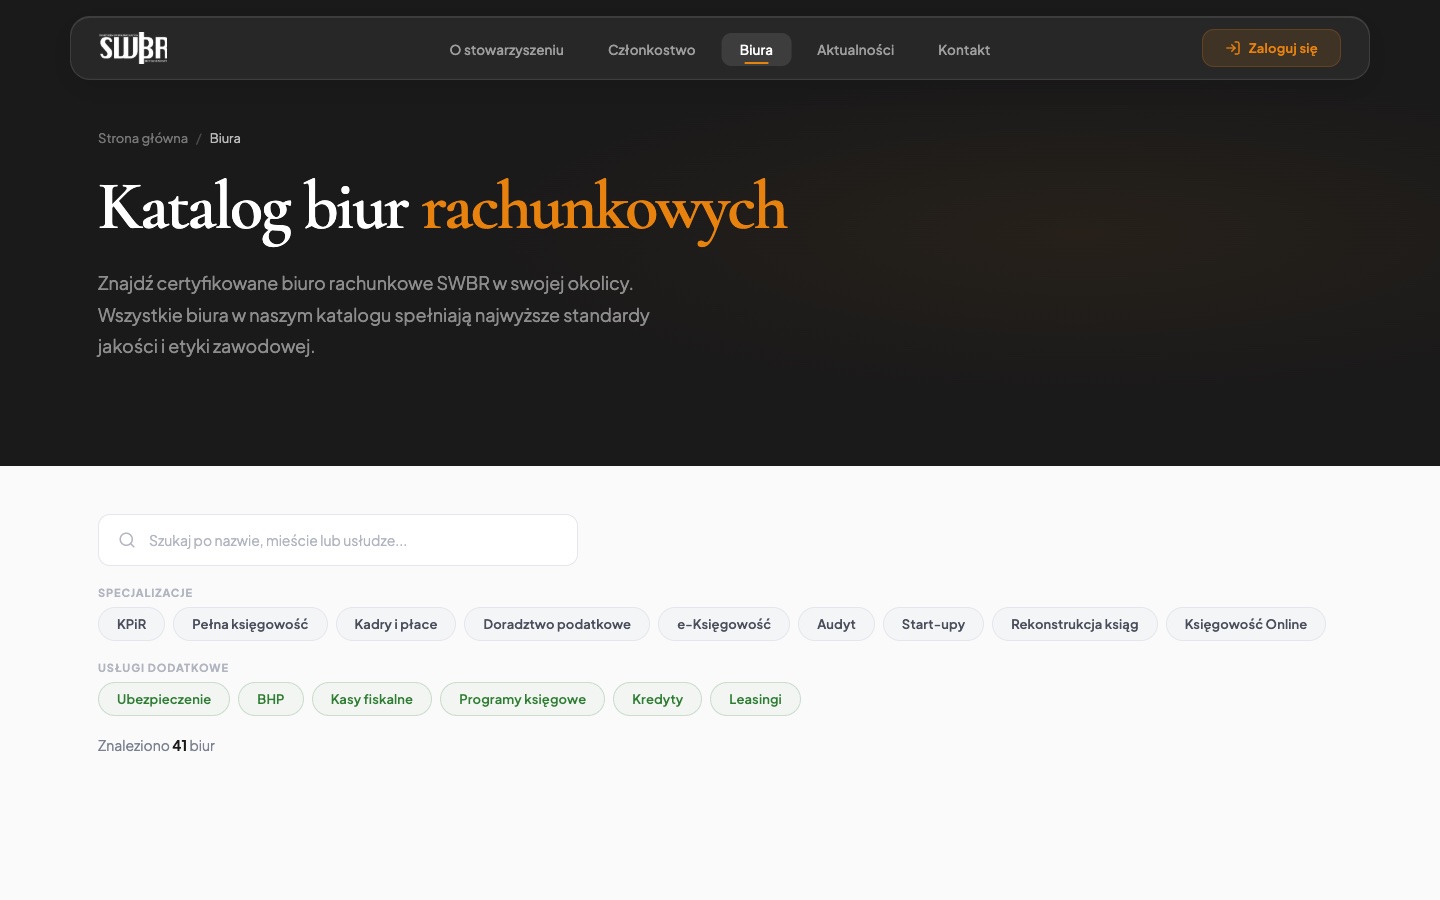
Task: Focus the office search field
Action: [338, 540]
